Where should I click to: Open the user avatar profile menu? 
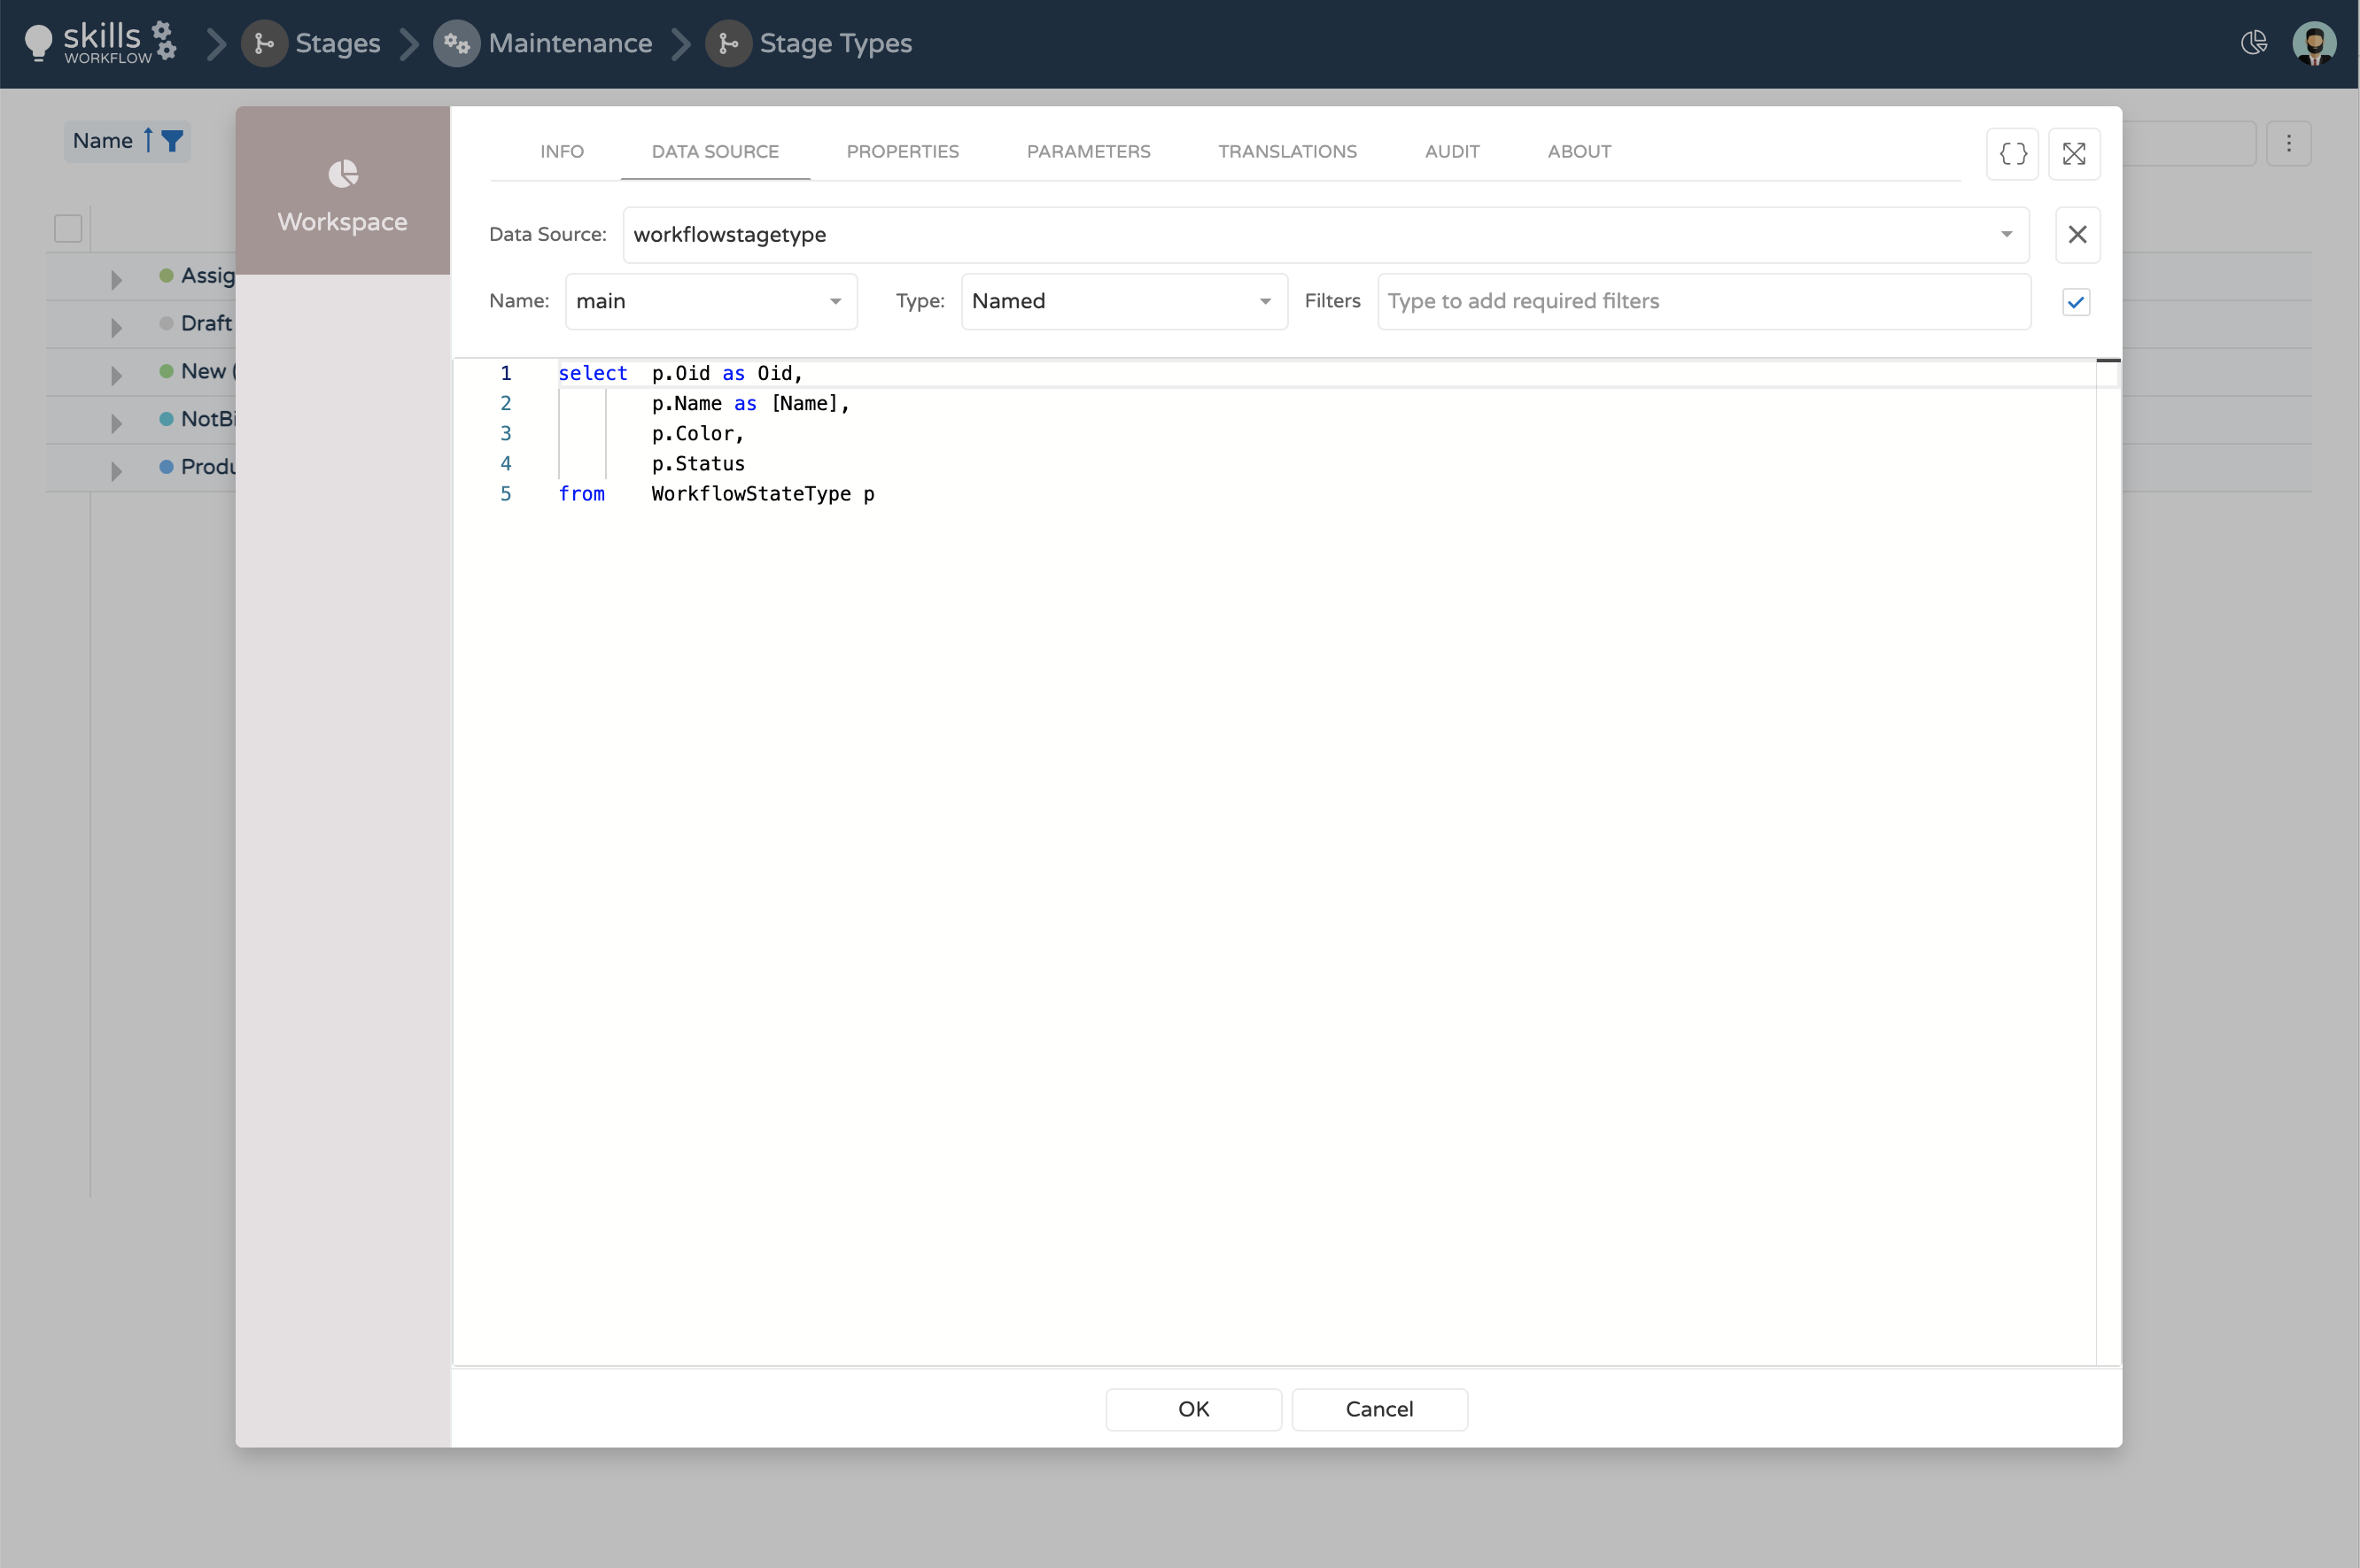(x=2314, y=44)
